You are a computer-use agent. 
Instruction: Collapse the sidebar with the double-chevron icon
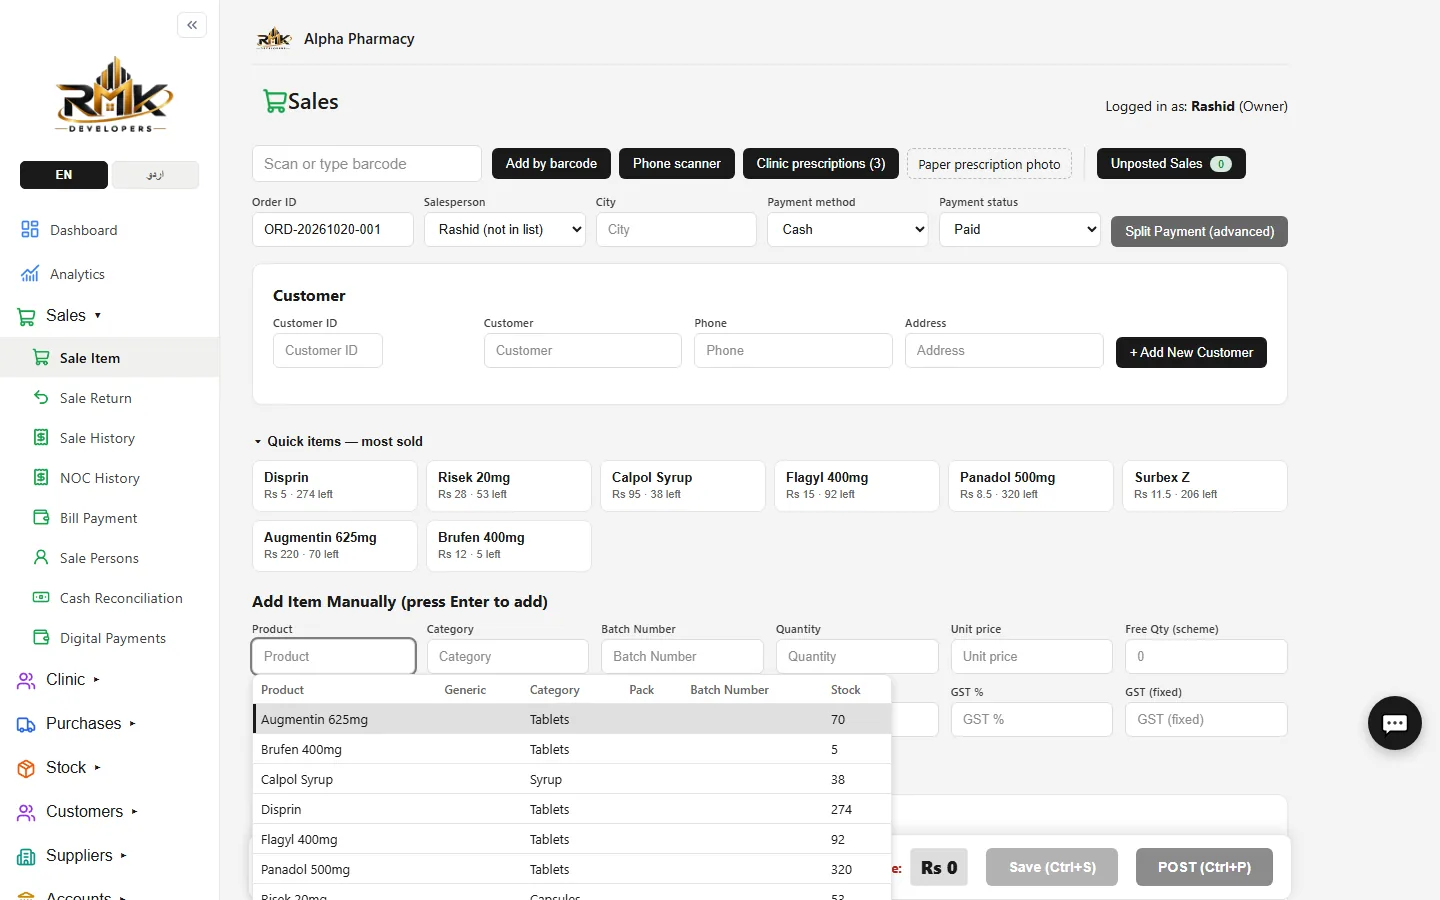(x=192, y=25)
